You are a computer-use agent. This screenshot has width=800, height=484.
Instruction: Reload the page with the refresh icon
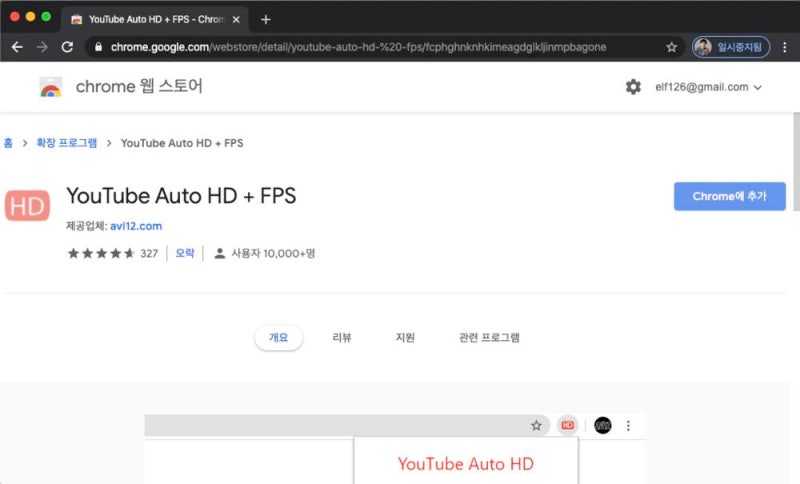(67, 47)
